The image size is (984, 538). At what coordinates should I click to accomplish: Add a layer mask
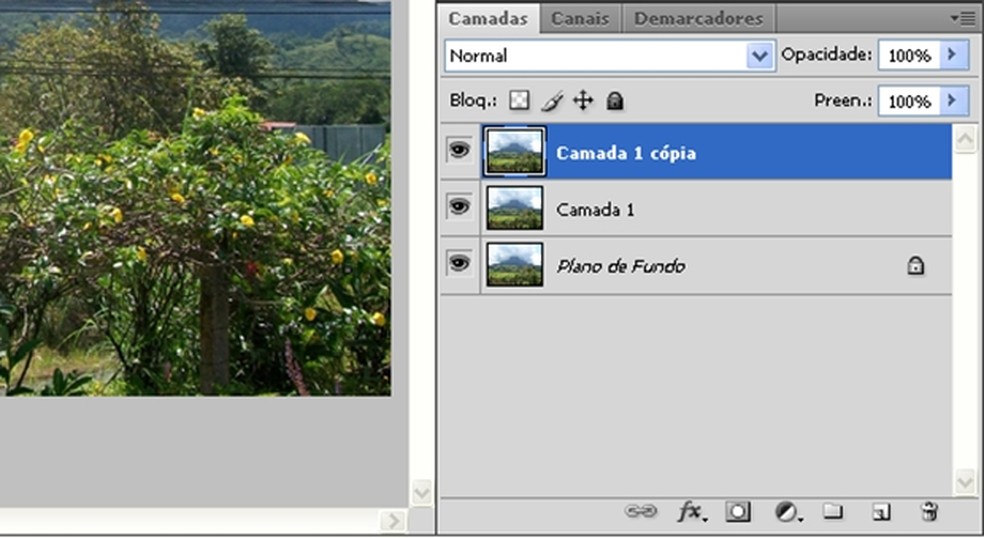[738, 512]
